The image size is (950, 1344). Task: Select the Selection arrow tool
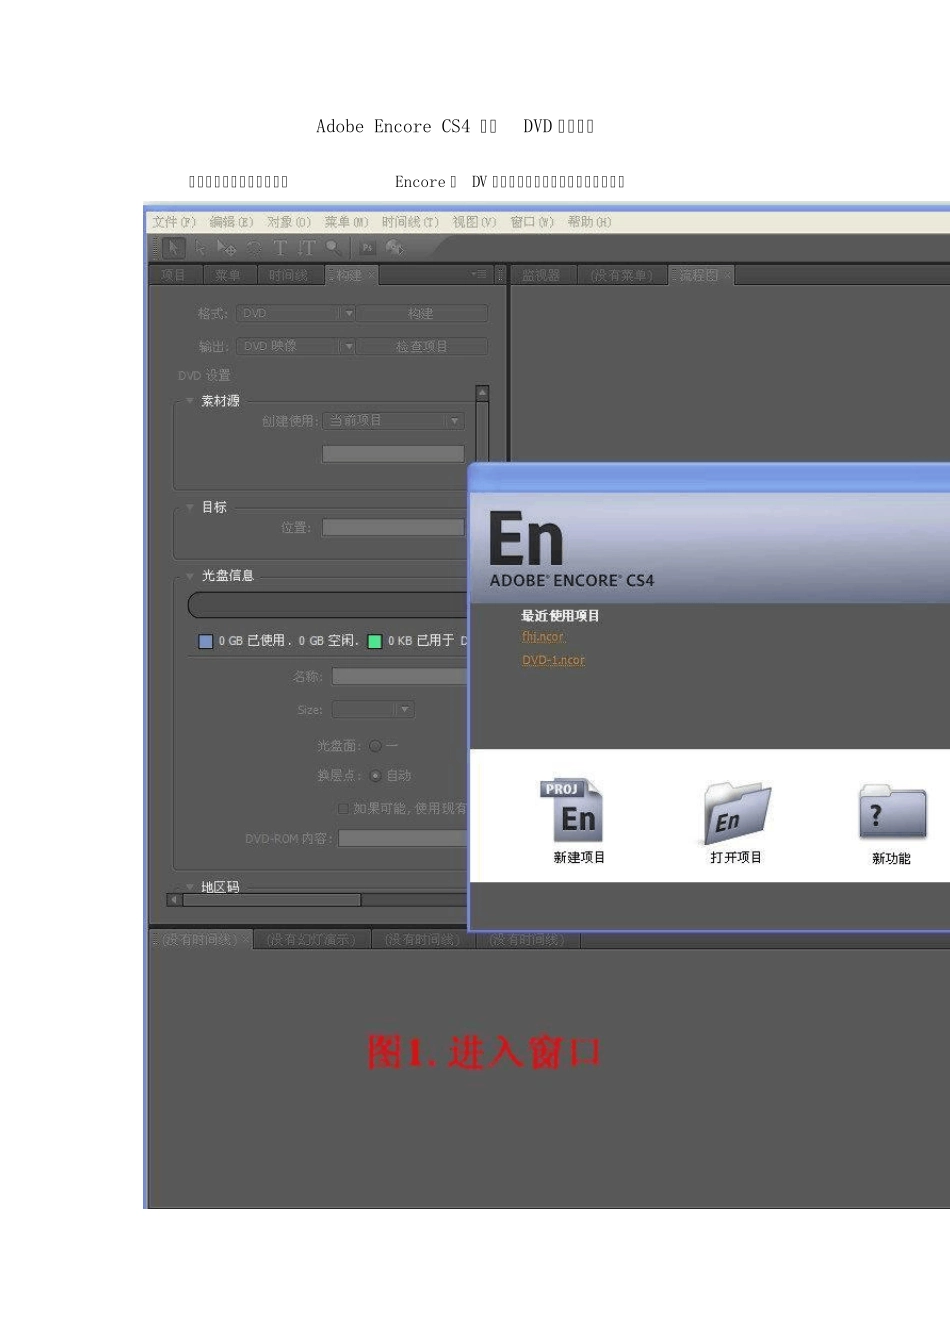174,247
